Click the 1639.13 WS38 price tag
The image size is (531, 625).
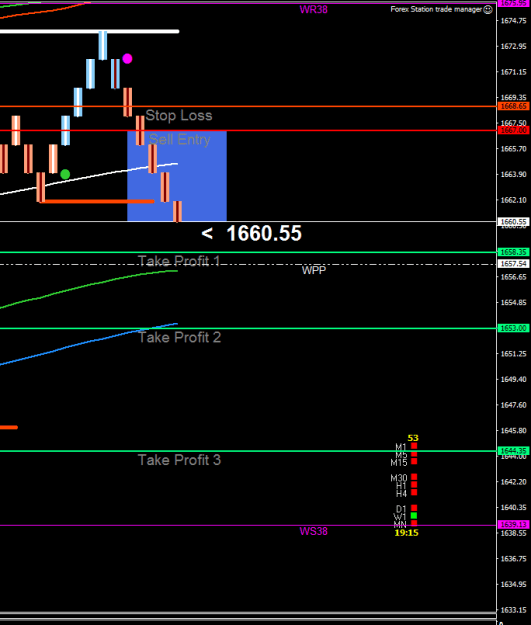pos(514,525)
